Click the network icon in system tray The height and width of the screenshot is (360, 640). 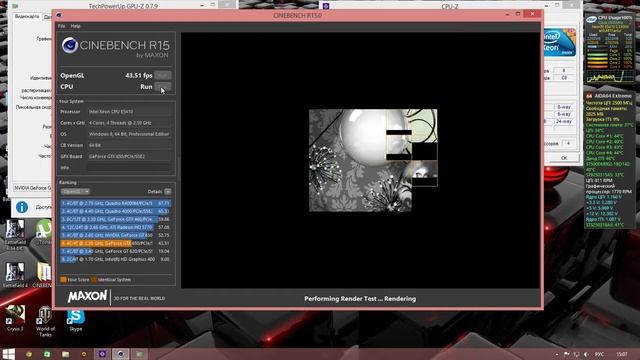(x=576, y=354)
